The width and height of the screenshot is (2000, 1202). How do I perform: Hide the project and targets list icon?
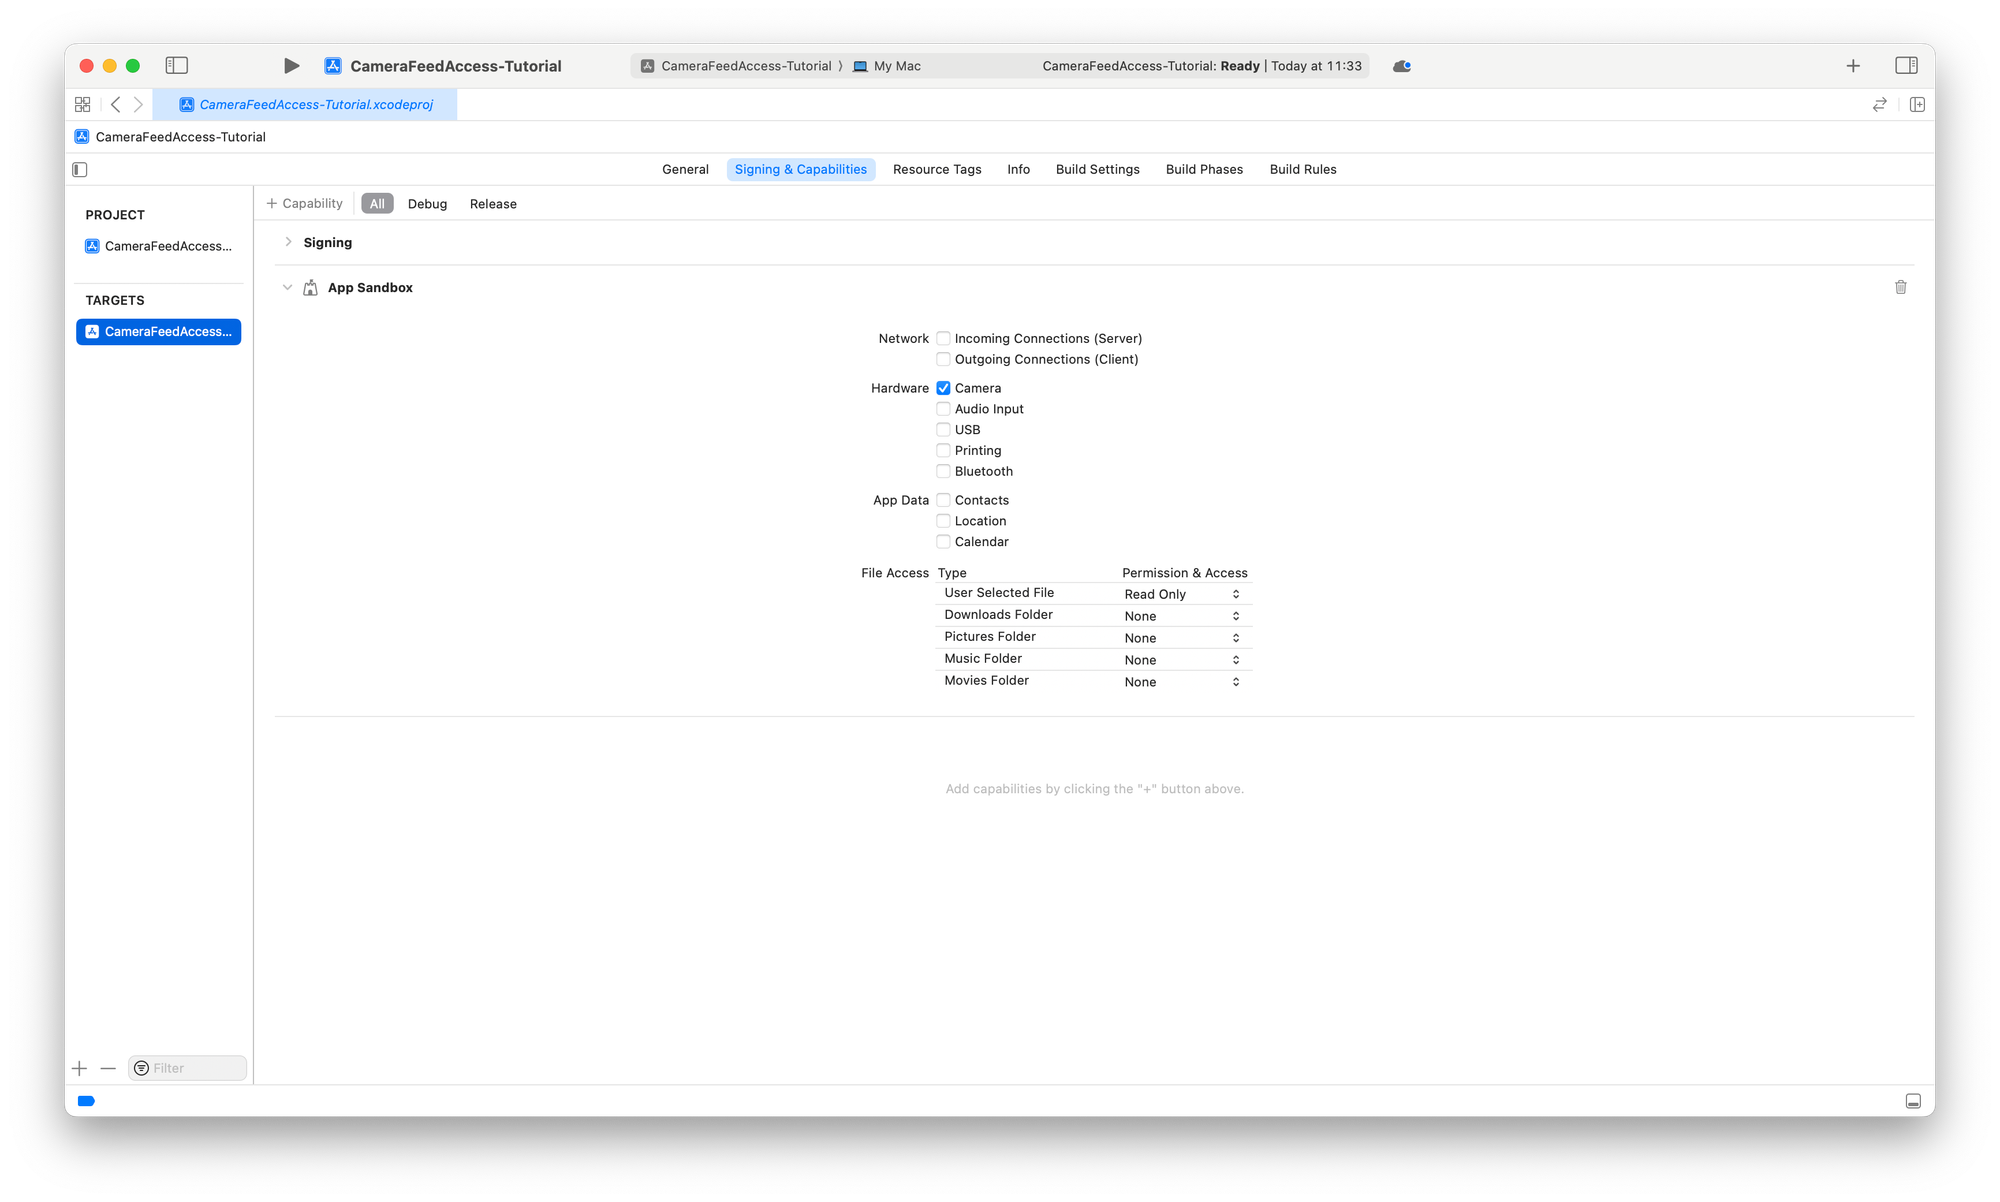[80, 170]
